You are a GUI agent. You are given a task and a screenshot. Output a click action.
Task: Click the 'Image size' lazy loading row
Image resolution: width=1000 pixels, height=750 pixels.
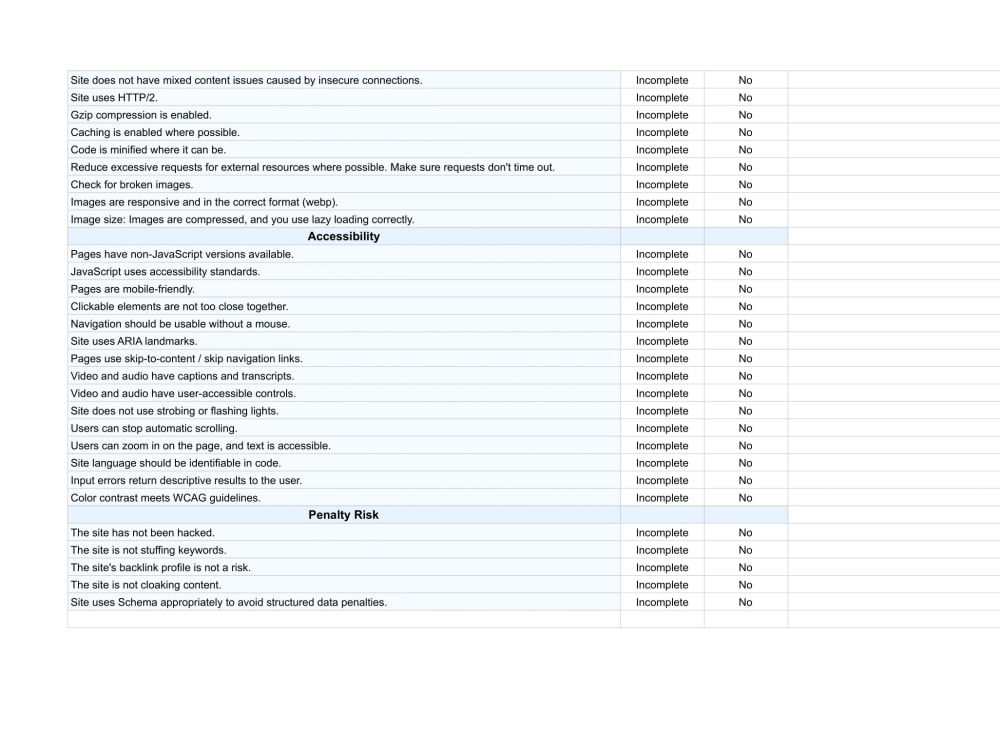coord(344,219)
